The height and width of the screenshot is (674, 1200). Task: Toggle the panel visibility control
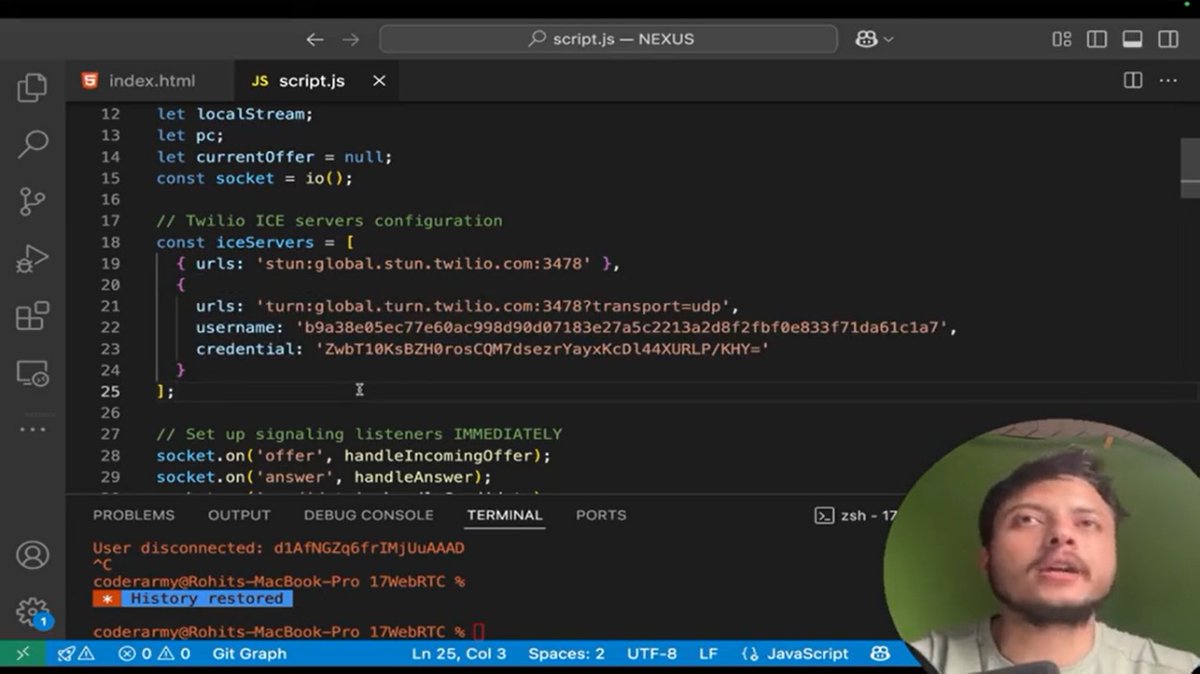click(x=1132, y=39)
